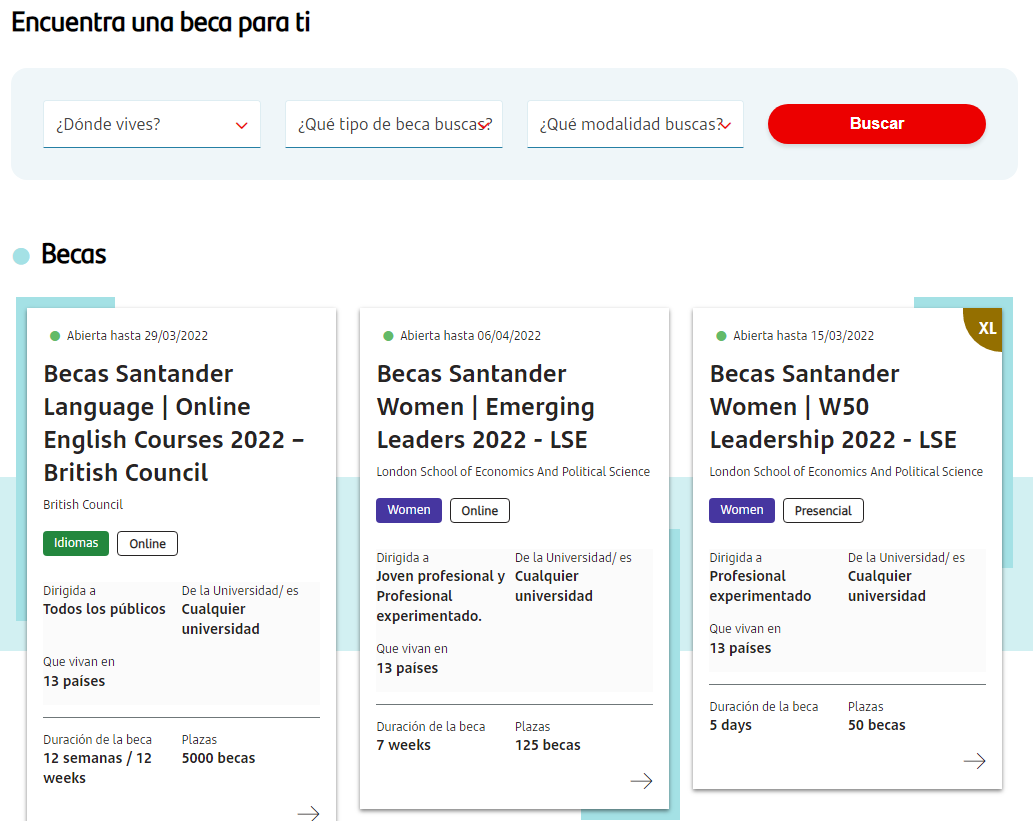
Task: Click the green status dot beside 29/03/2022
Action: pos(55,336)
